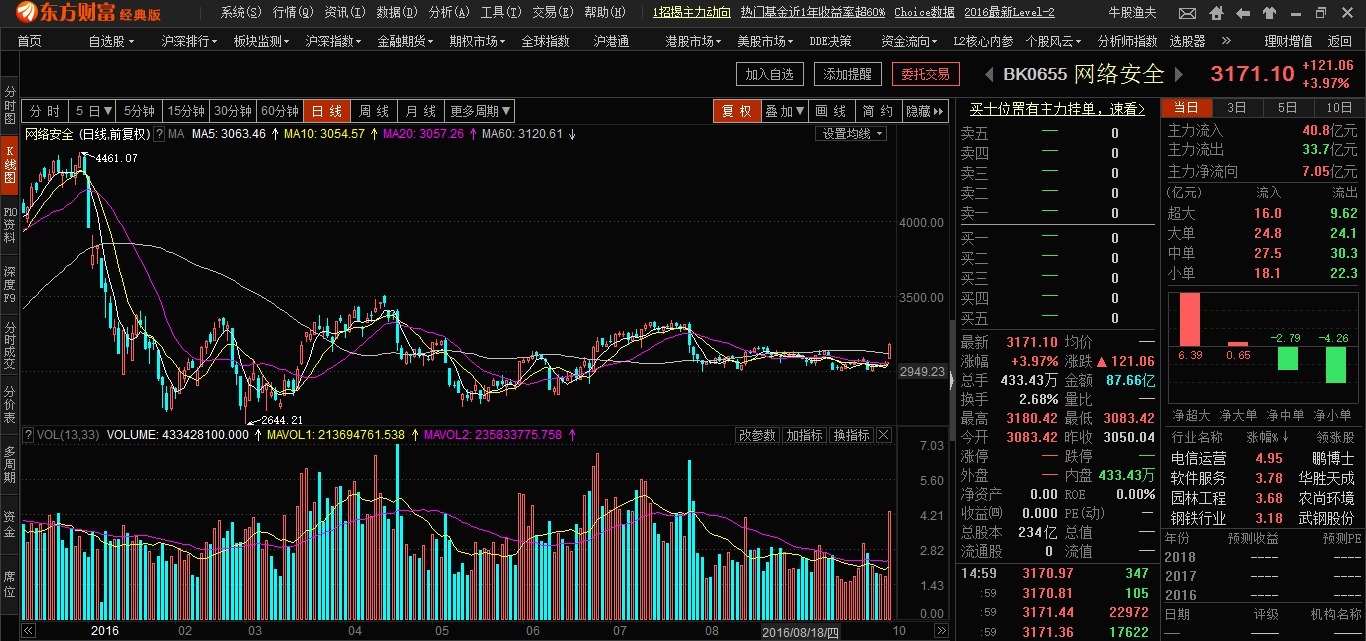Screen dimensions: 1366x641
Task: Go to previous sector with left triangle
Action: (989, 75)
